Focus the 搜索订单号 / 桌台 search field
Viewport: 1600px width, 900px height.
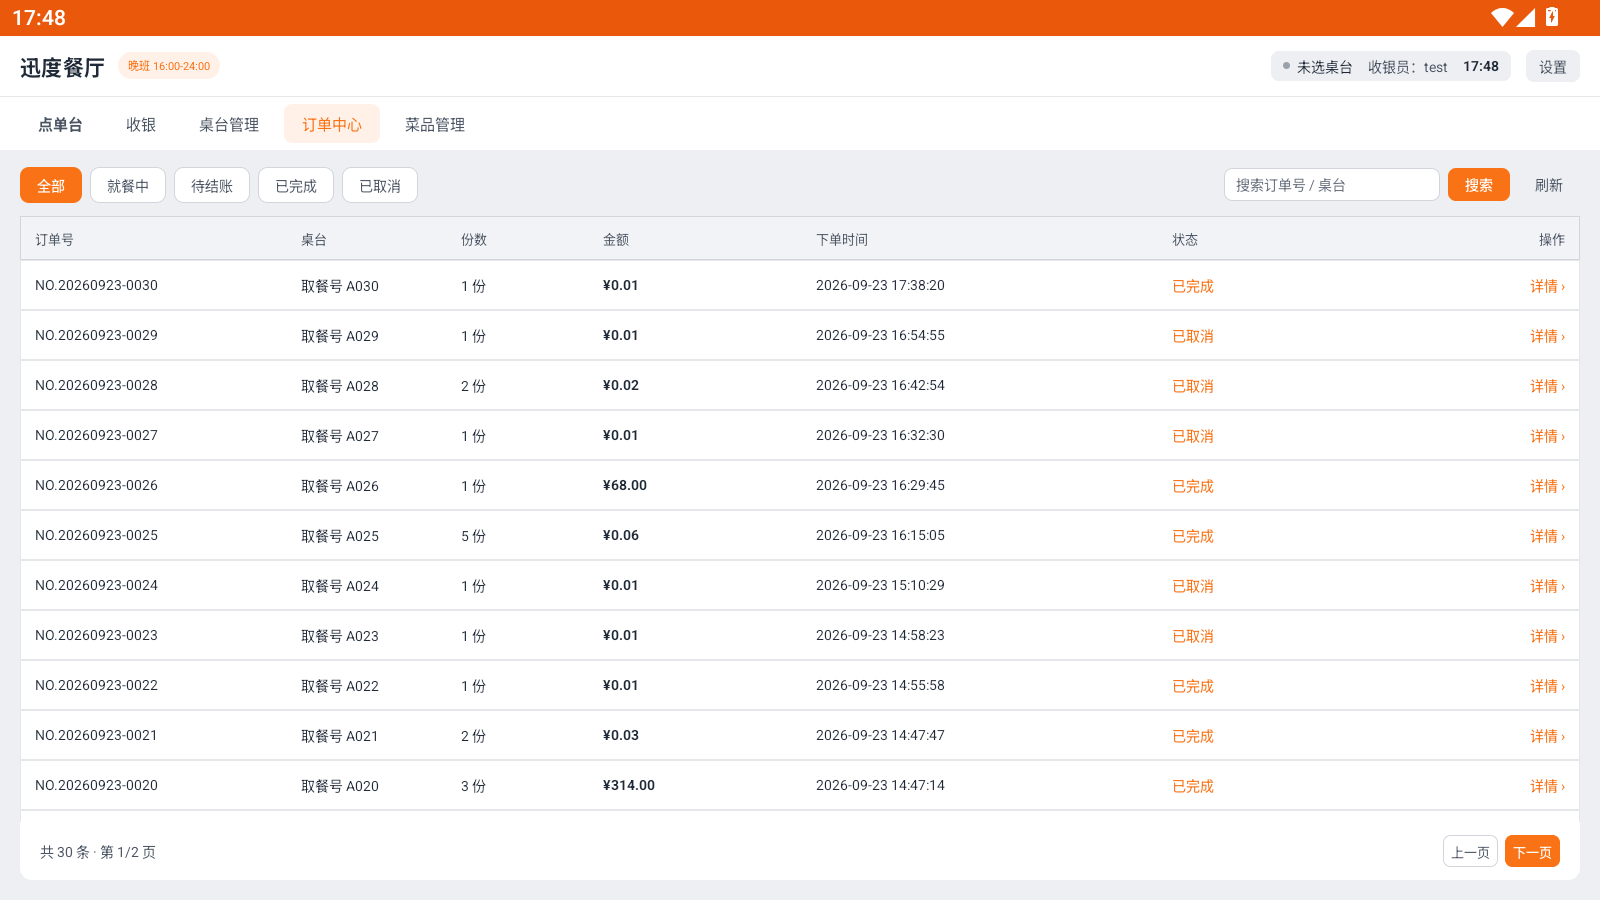tap(1332, 185)
